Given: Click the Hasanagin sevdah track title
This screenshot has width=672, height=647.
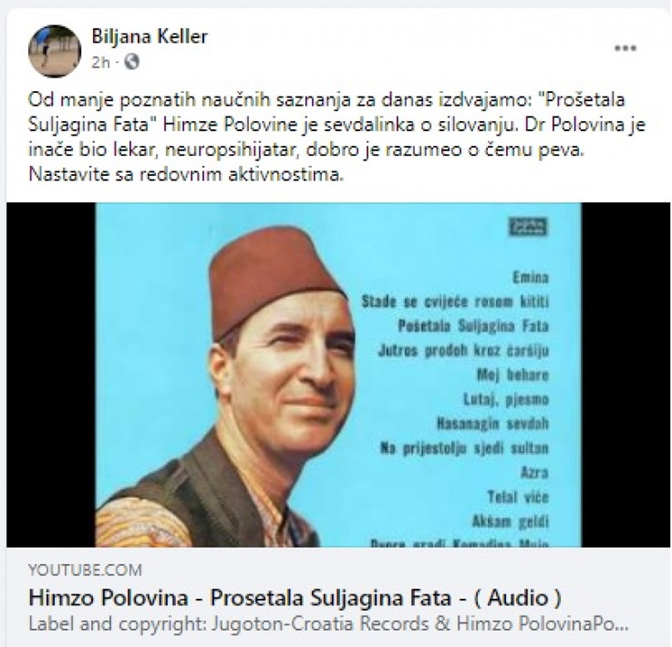Looking at the screenshot, I should 492,424.
